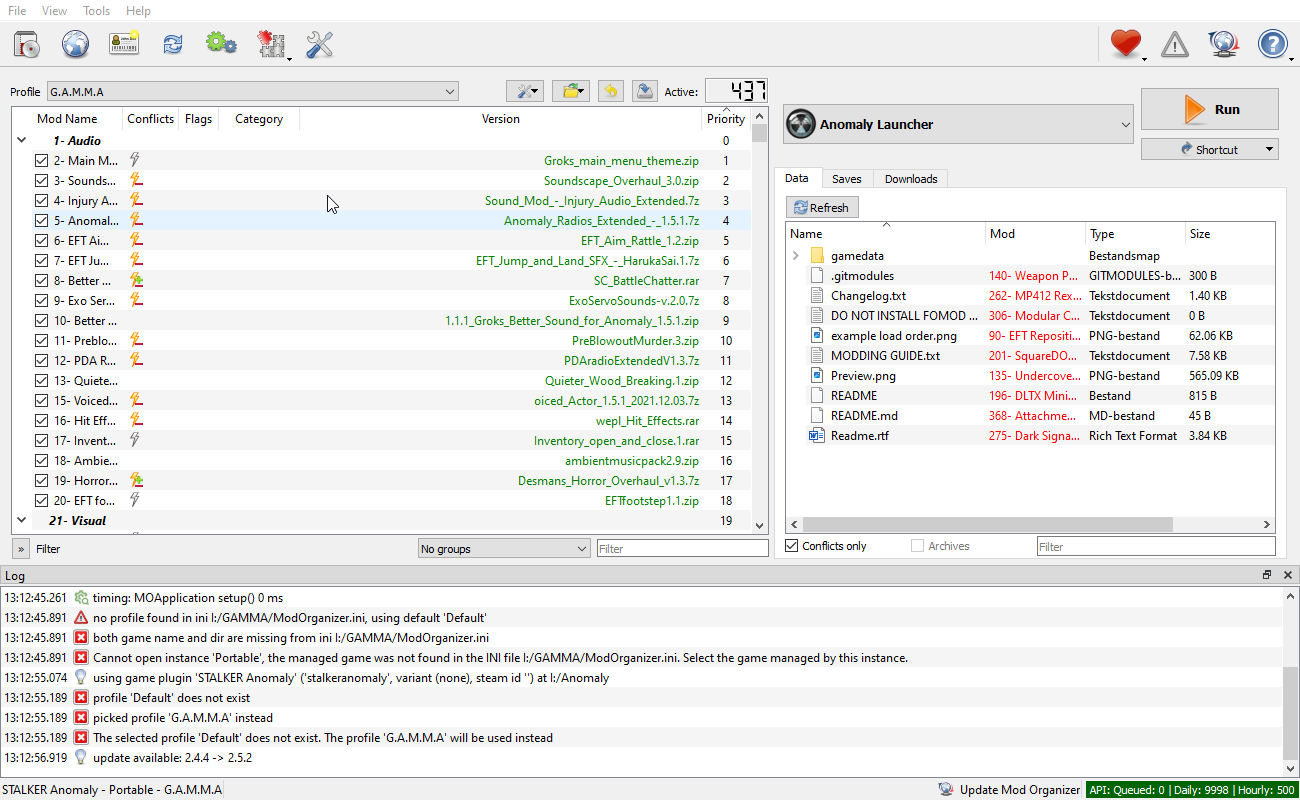Click the red heart Endorse icon
The image size is (1300, 800).
[x=1126, y=44]
